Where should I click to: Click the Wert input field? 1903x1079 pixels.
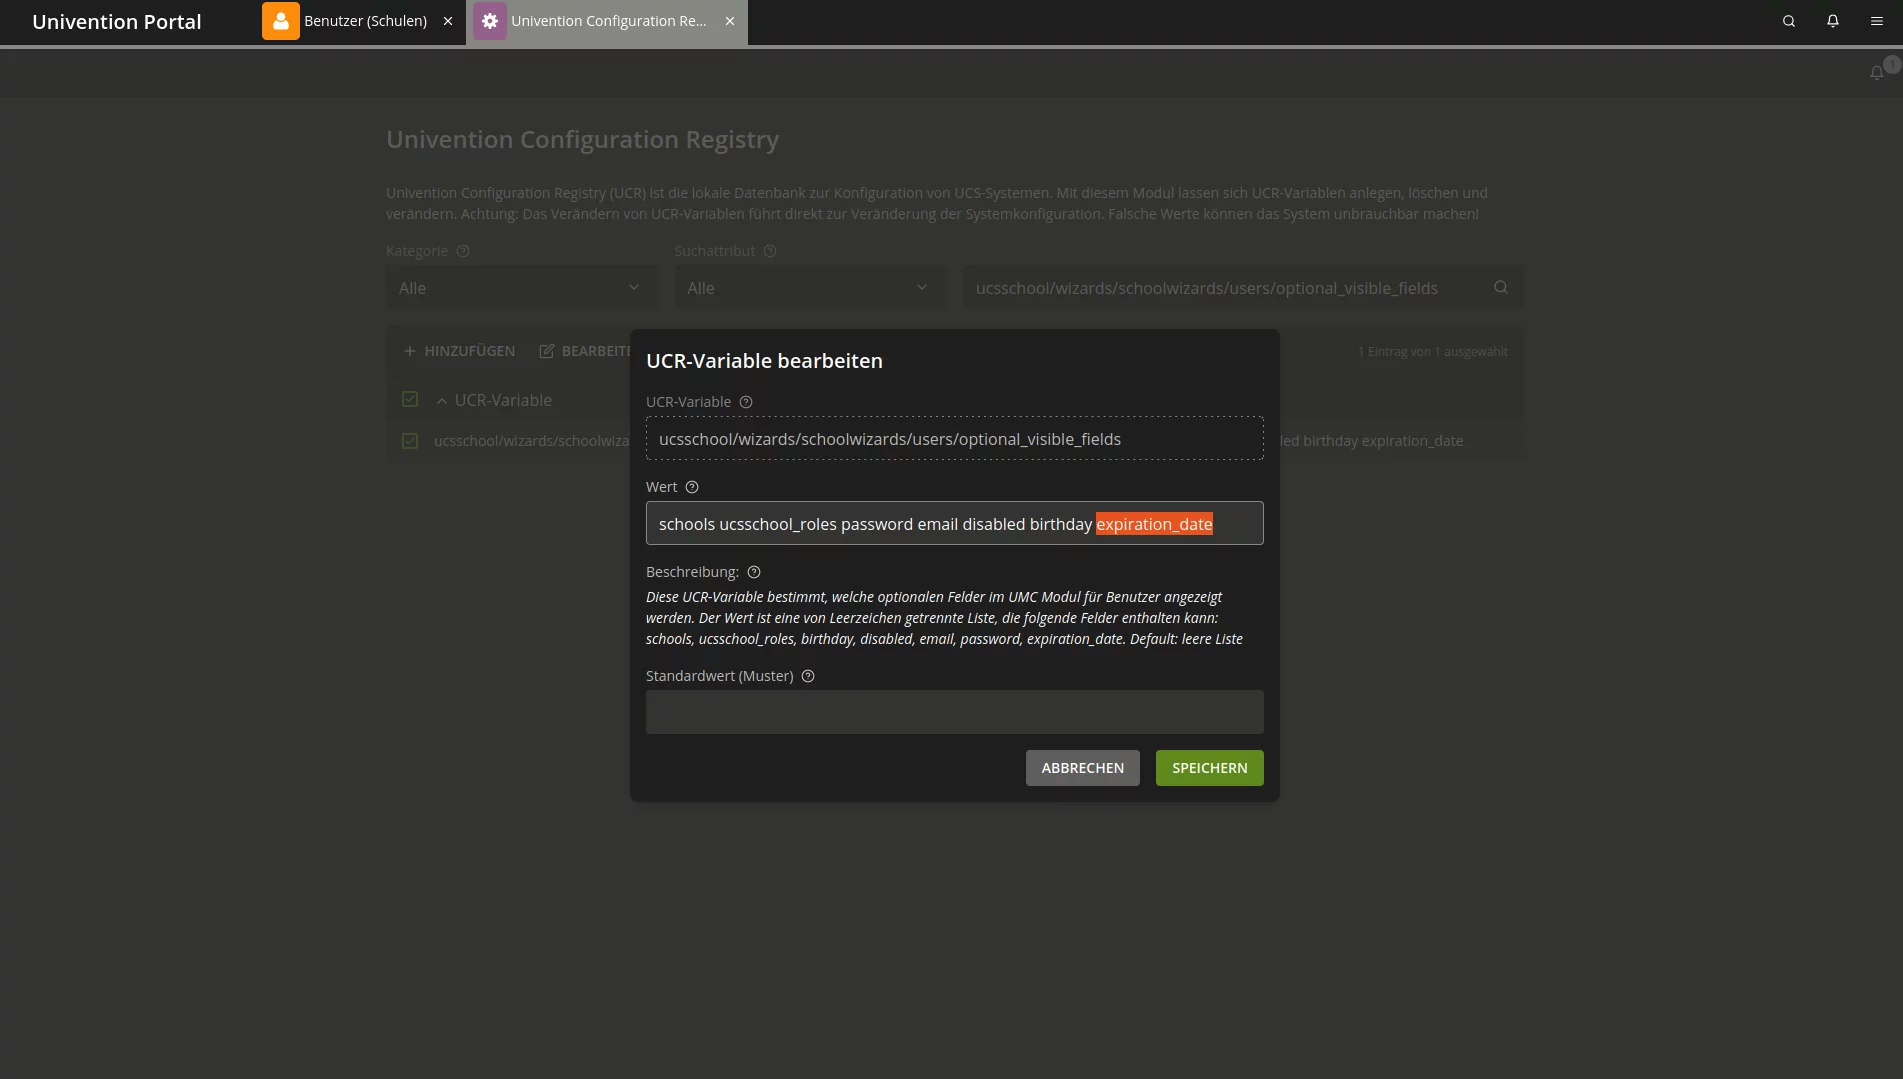click(x=954, y=523)
